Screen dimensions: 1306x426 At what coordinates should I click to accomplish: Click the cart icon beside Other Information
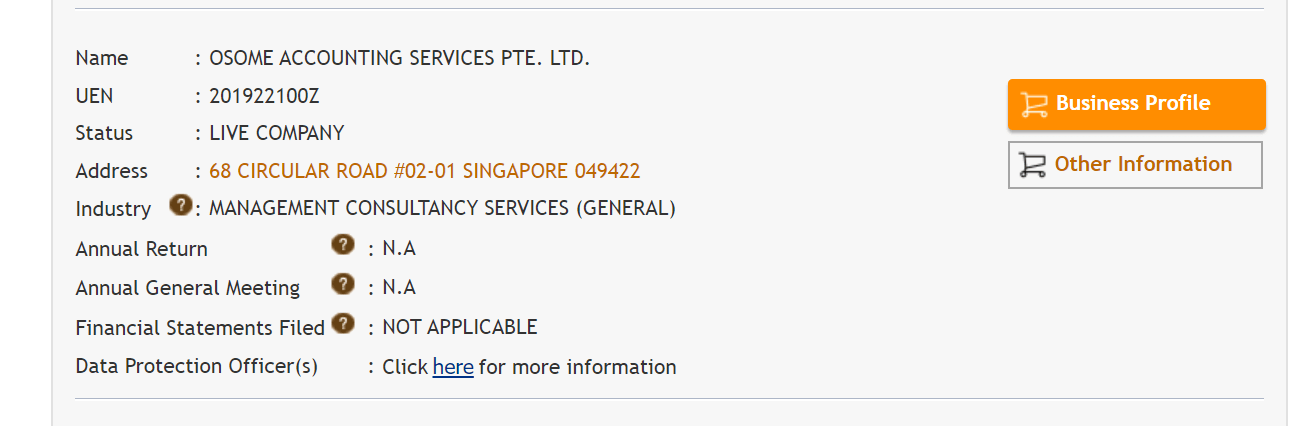1032,165
